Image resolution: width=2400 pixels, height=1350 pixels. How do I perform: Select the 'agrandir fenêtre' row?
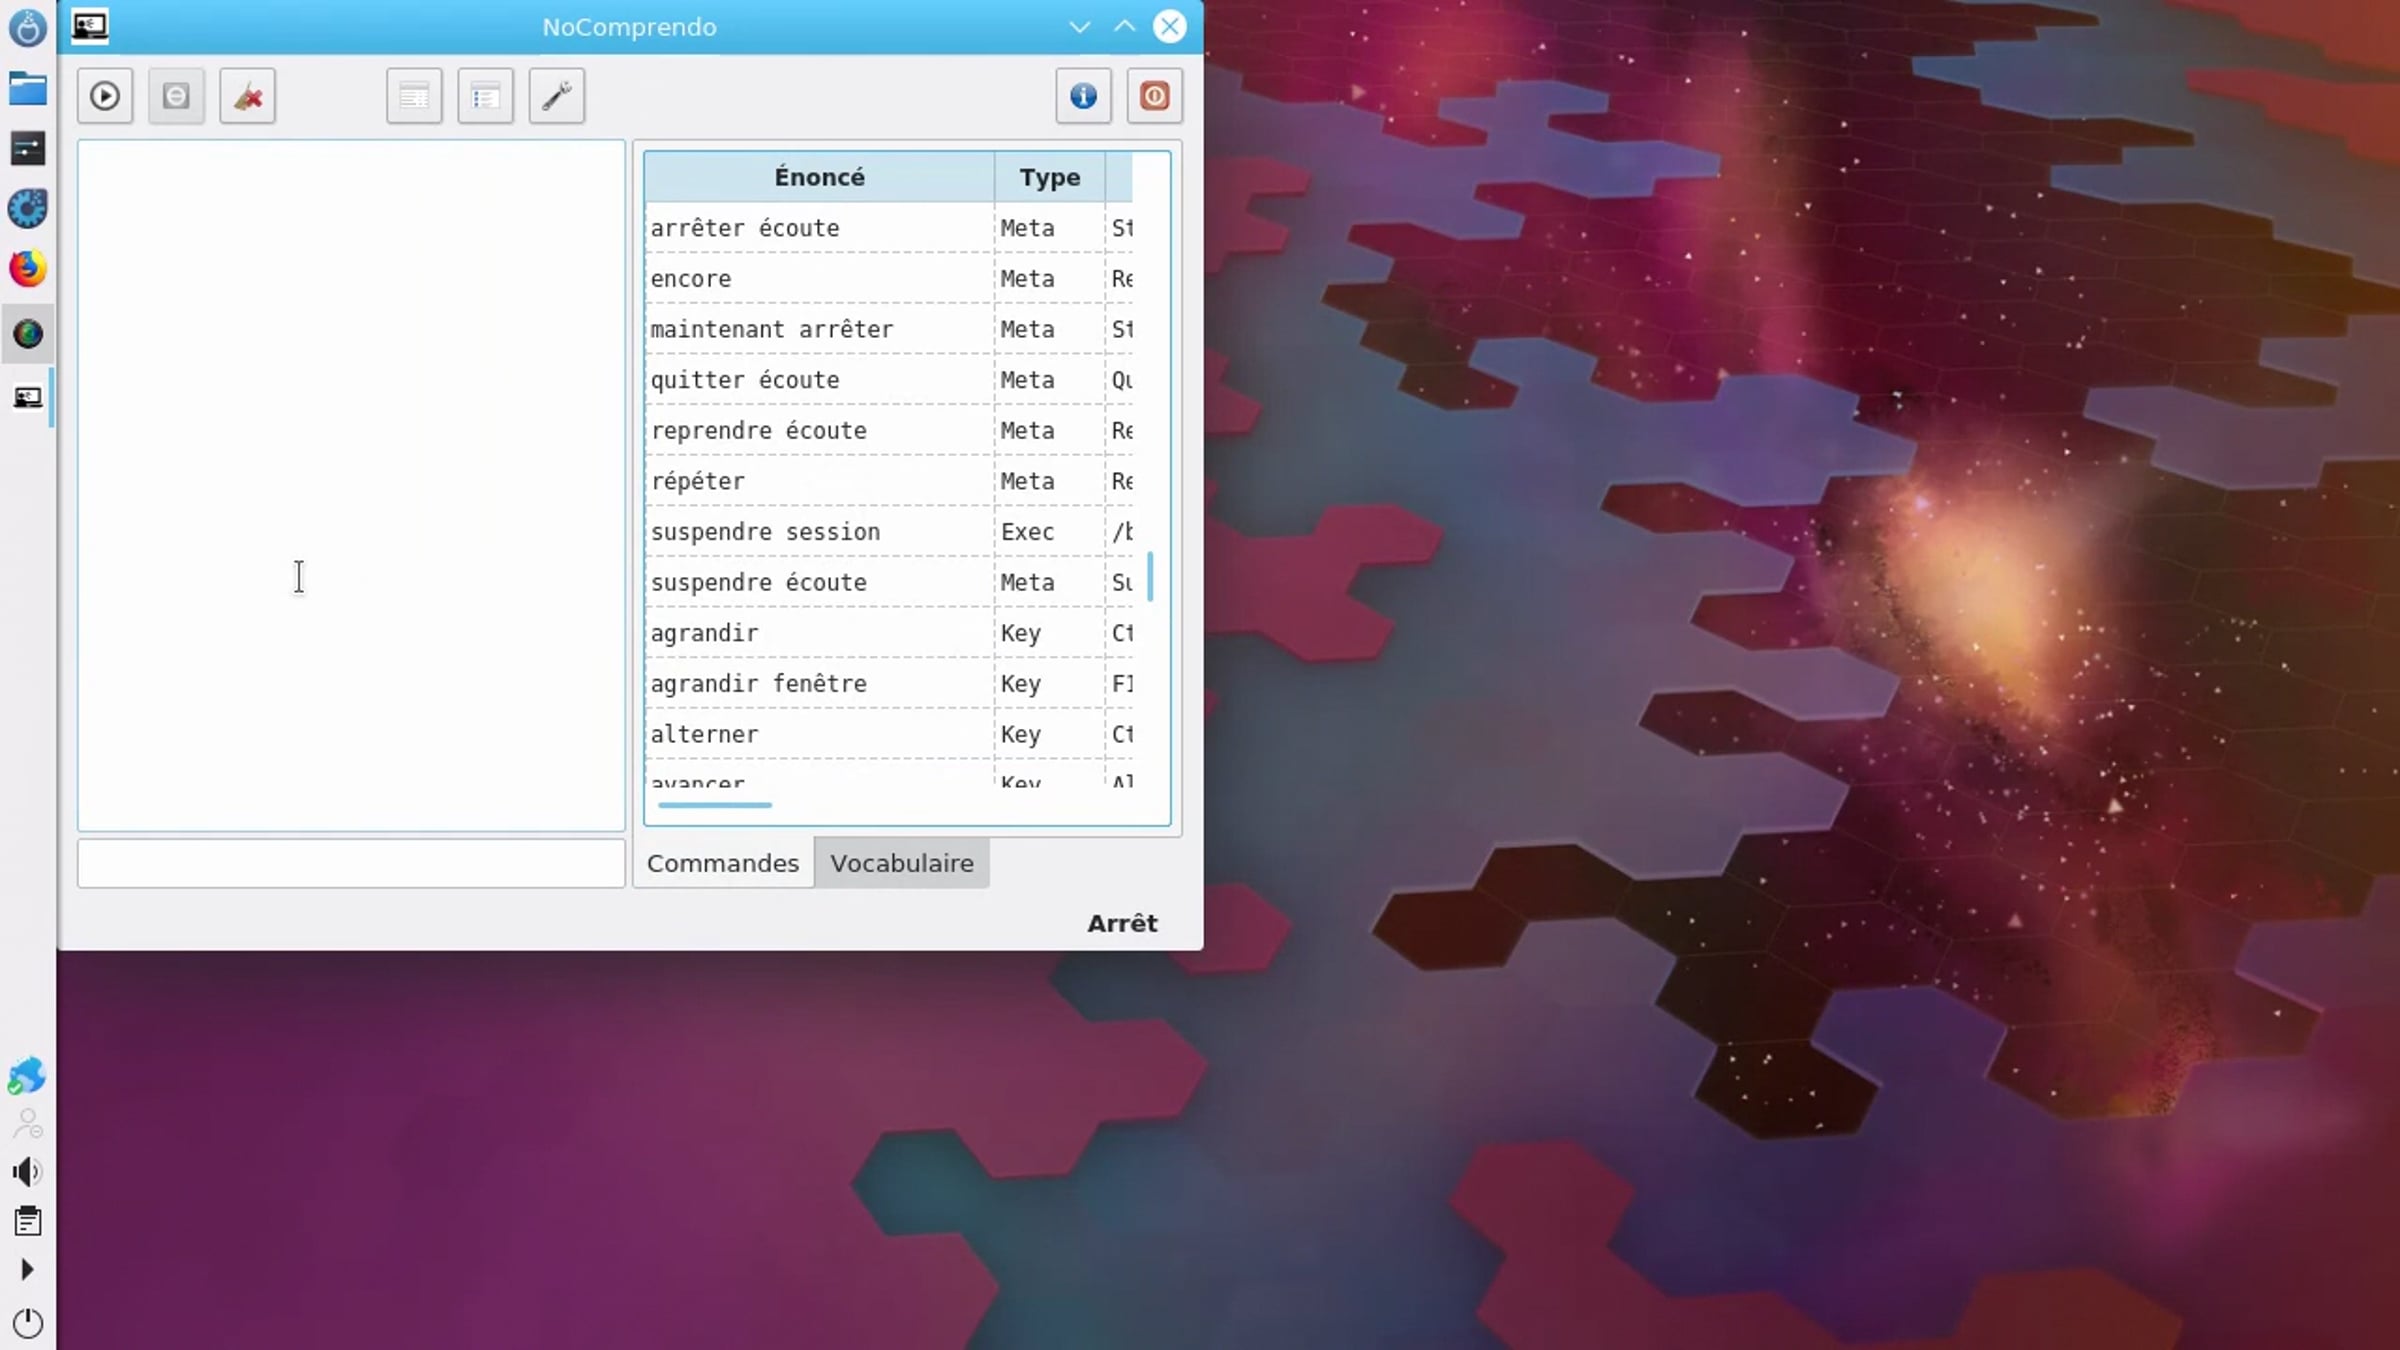(x=889, y=683)
